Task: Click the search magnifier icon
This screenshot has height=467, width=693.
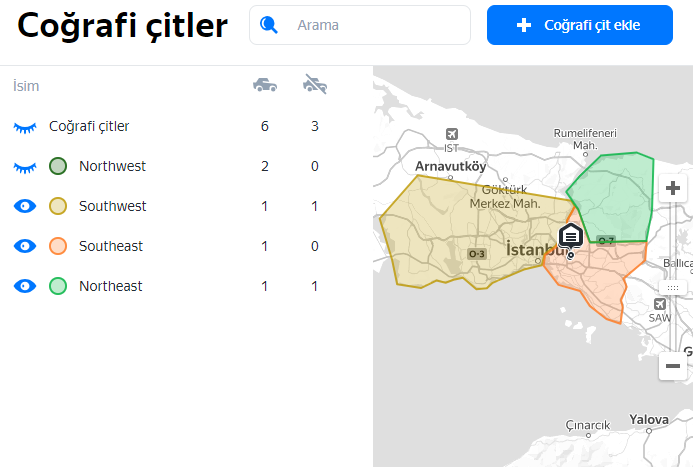Action: point(268,25)
